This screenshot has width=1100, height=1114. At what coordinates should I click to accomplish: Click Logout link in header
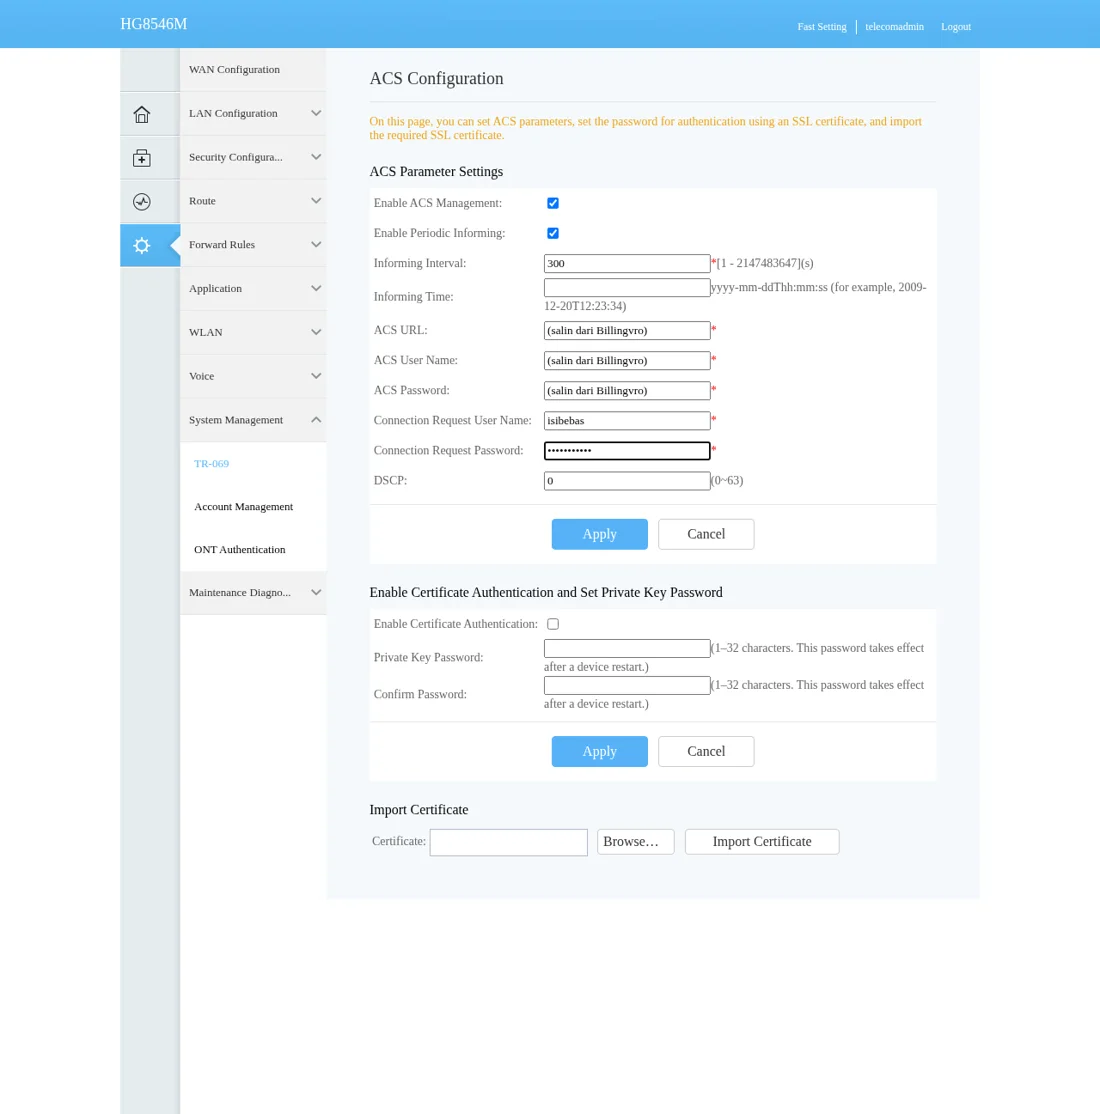pyautogui.click(x=956, y=27)
